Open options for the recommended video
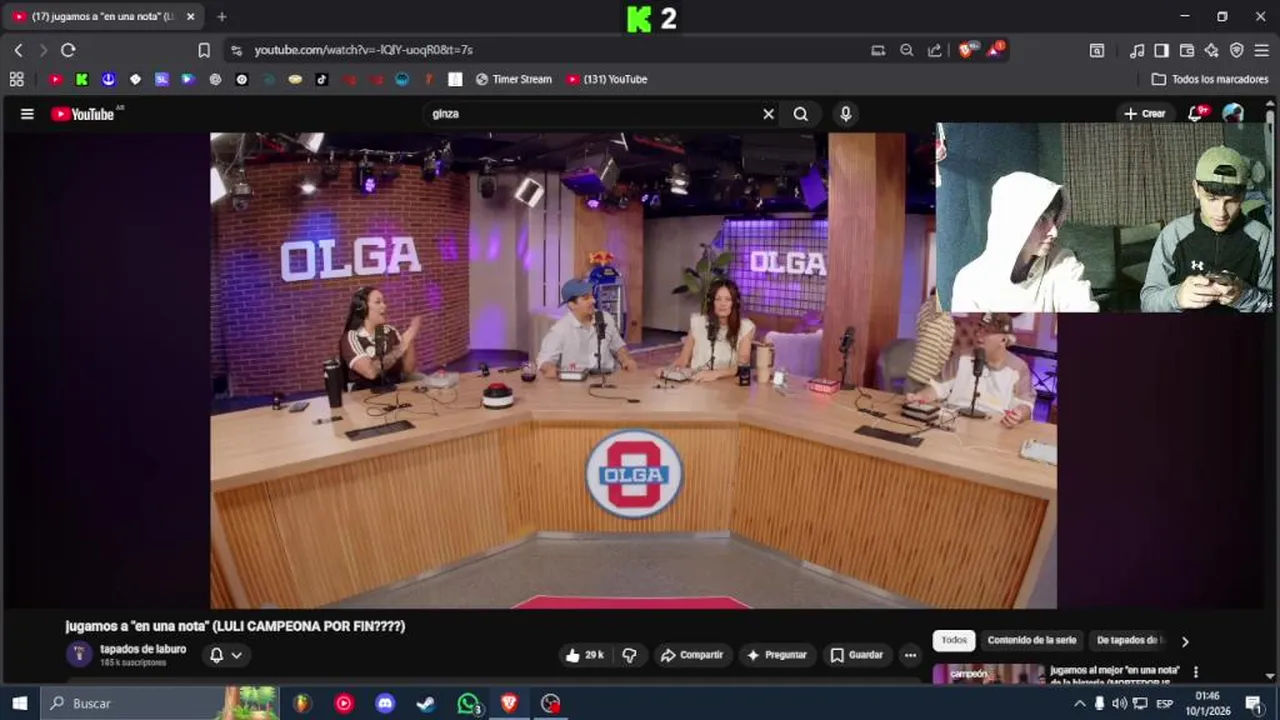 pyautogui.click(x=1195, y=672)
